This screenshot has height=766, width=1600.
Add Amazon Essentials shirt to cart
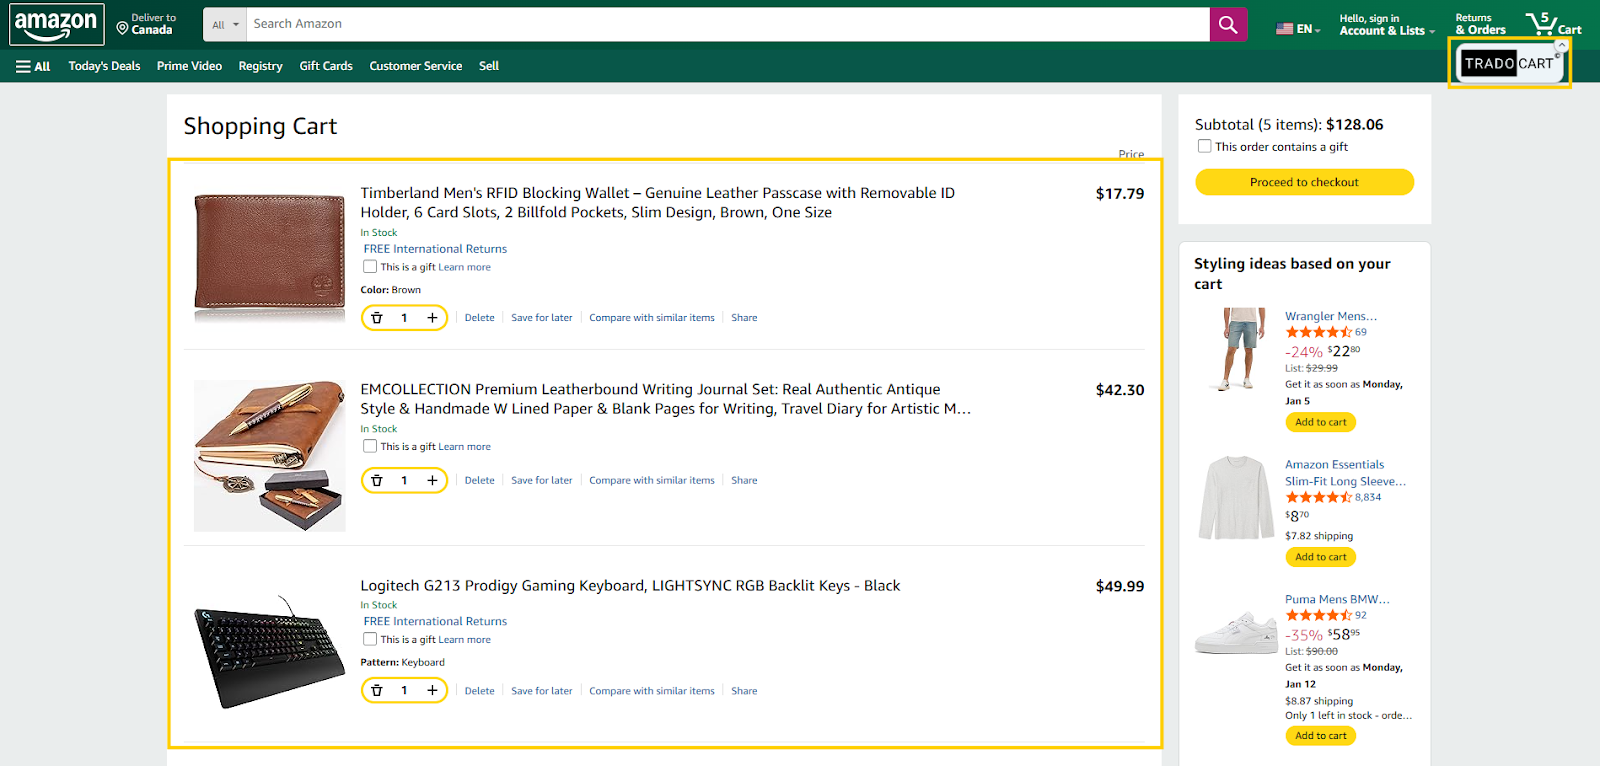coord(1320,557)
